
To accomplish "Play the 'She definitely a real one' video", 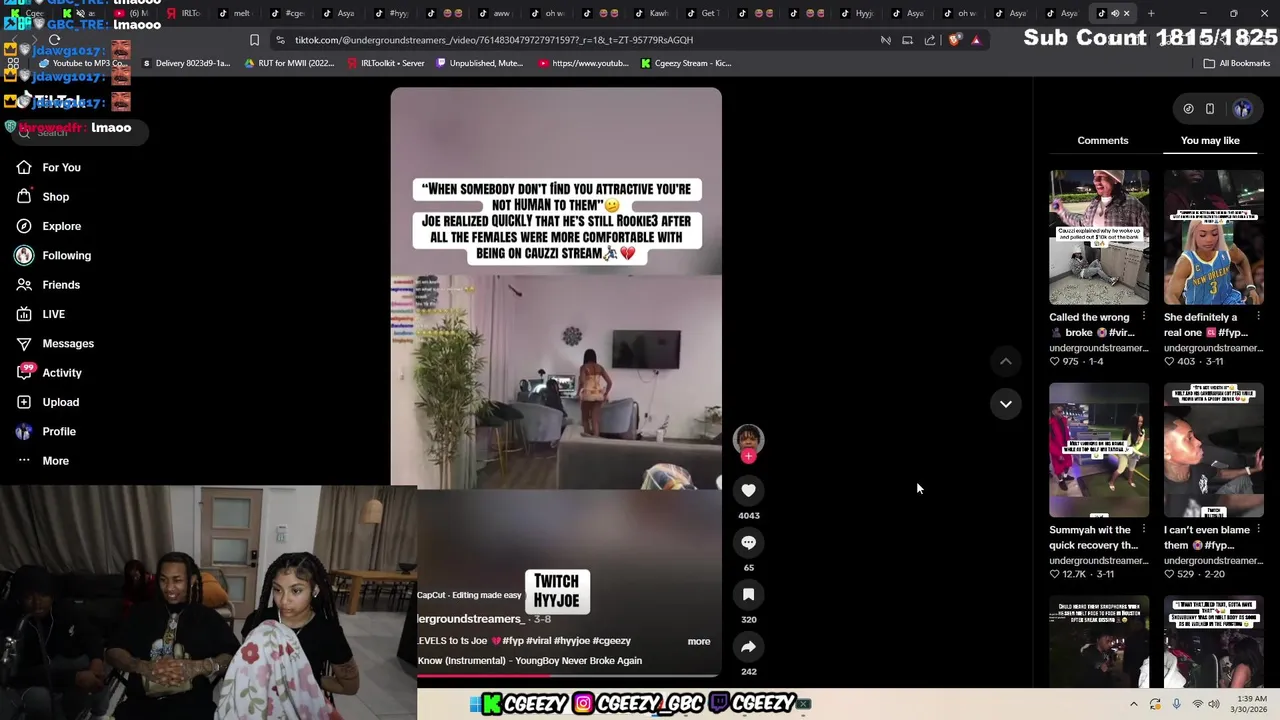I will [1213, 237].
